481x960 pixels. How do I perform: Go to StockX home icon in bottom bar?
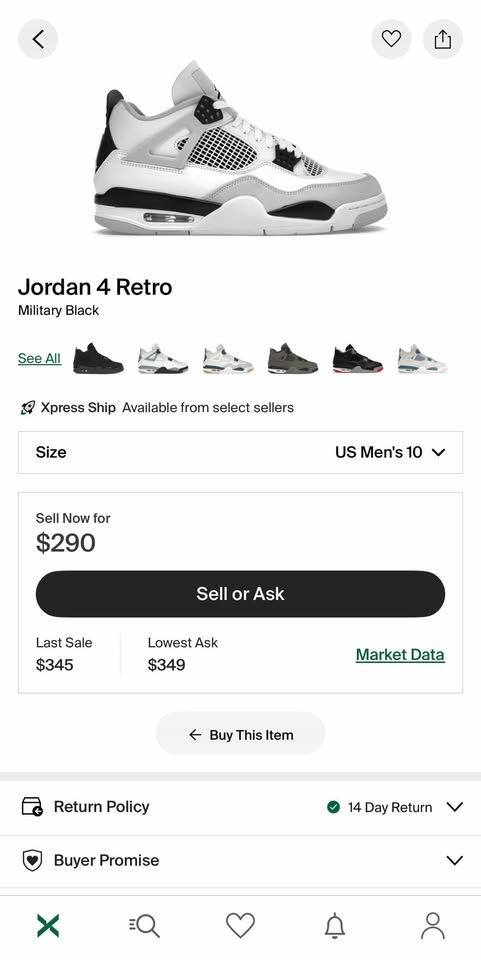(48, 926)
